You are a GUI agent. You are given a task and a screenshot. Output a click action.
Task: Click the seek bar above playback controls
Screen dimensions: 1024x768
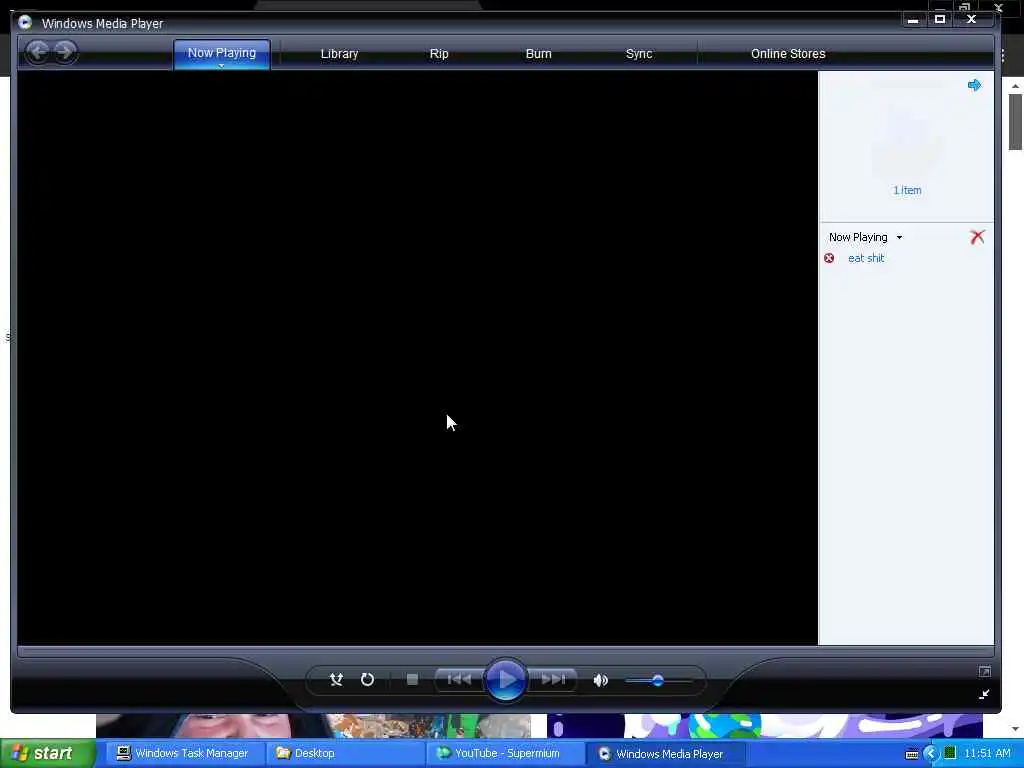click(505, 651)
